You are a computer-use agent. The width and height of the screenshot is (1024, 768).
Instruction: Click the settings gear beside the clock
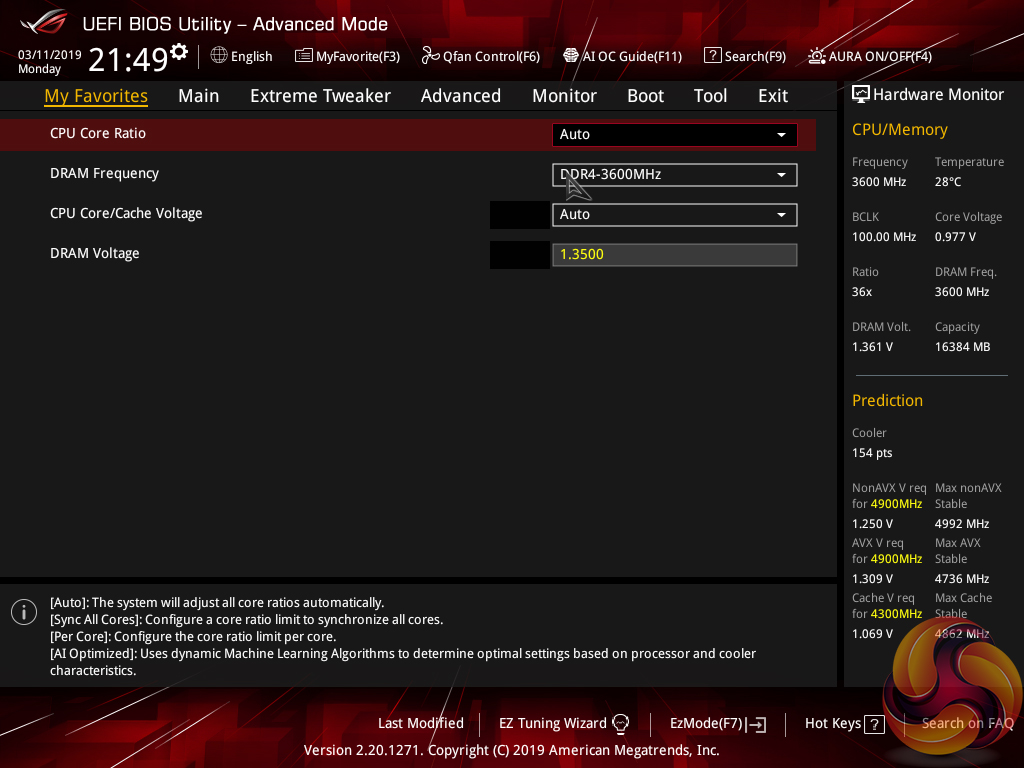179,52
